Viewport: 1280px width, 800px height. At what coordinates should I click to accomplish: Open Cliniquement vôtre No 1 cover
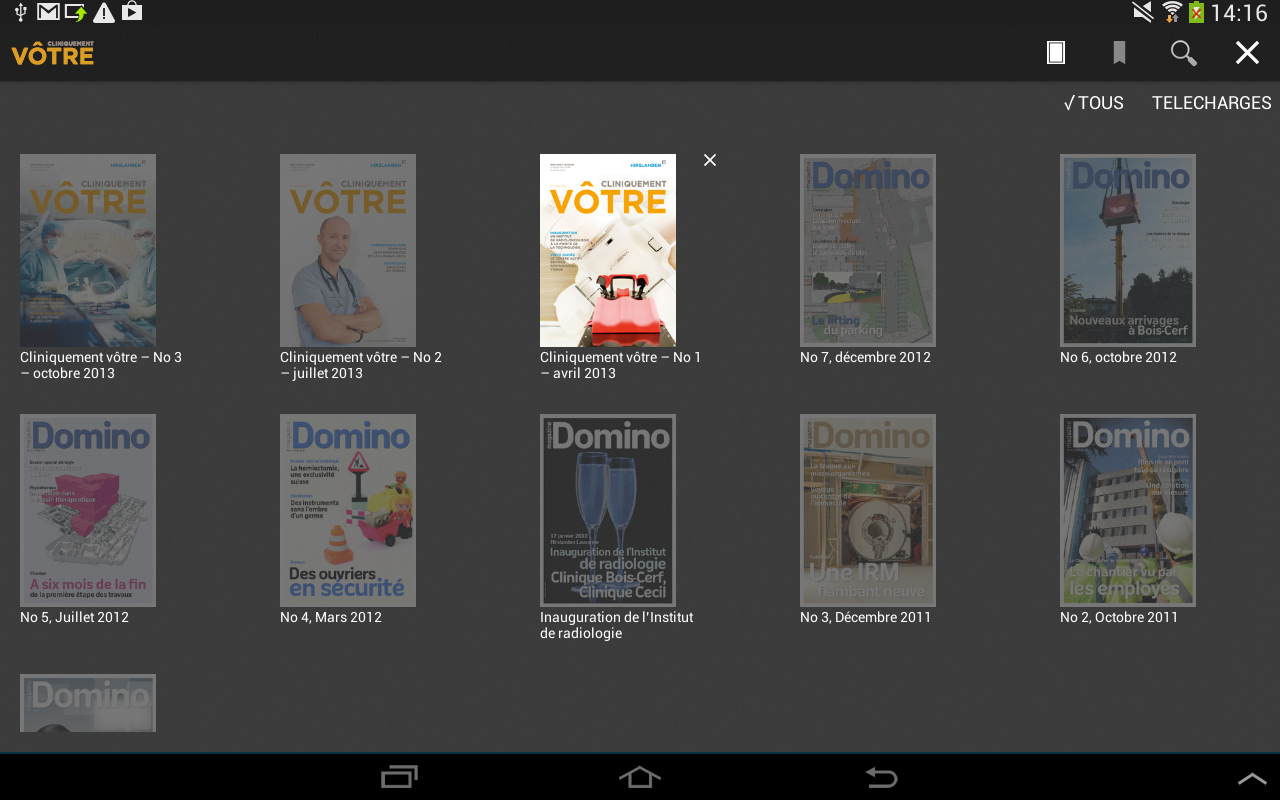point(608,250)
